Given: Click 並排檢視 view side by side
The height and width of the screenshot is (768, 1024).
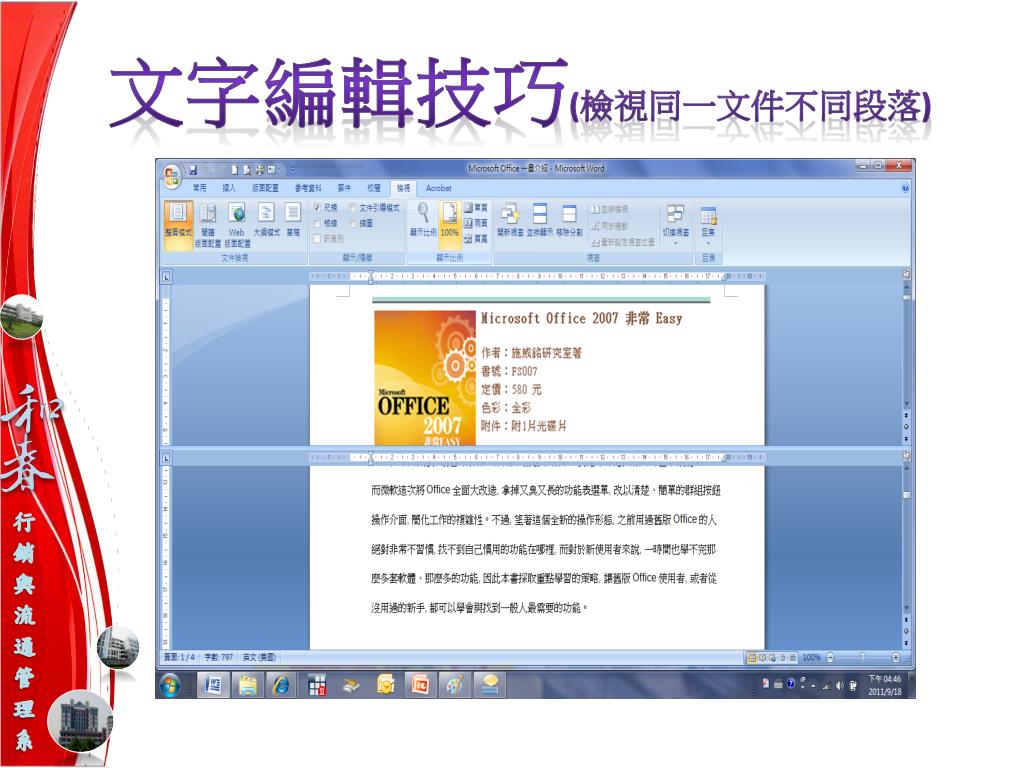Looking at the screenshot, I should pos(609,210).
